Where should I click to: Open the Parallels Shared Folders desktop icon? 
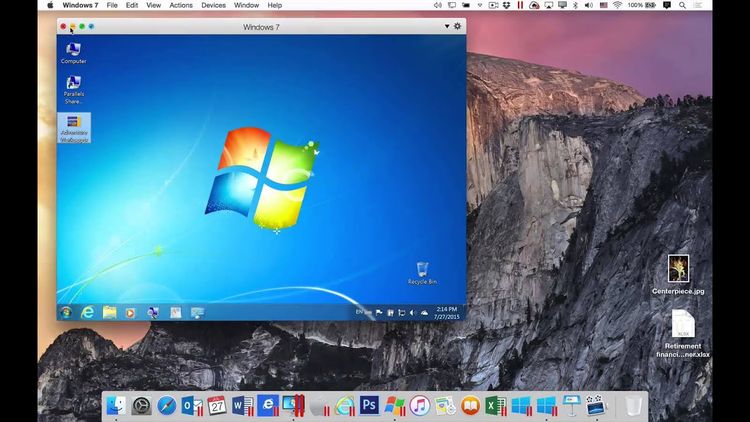pos(74,89)
